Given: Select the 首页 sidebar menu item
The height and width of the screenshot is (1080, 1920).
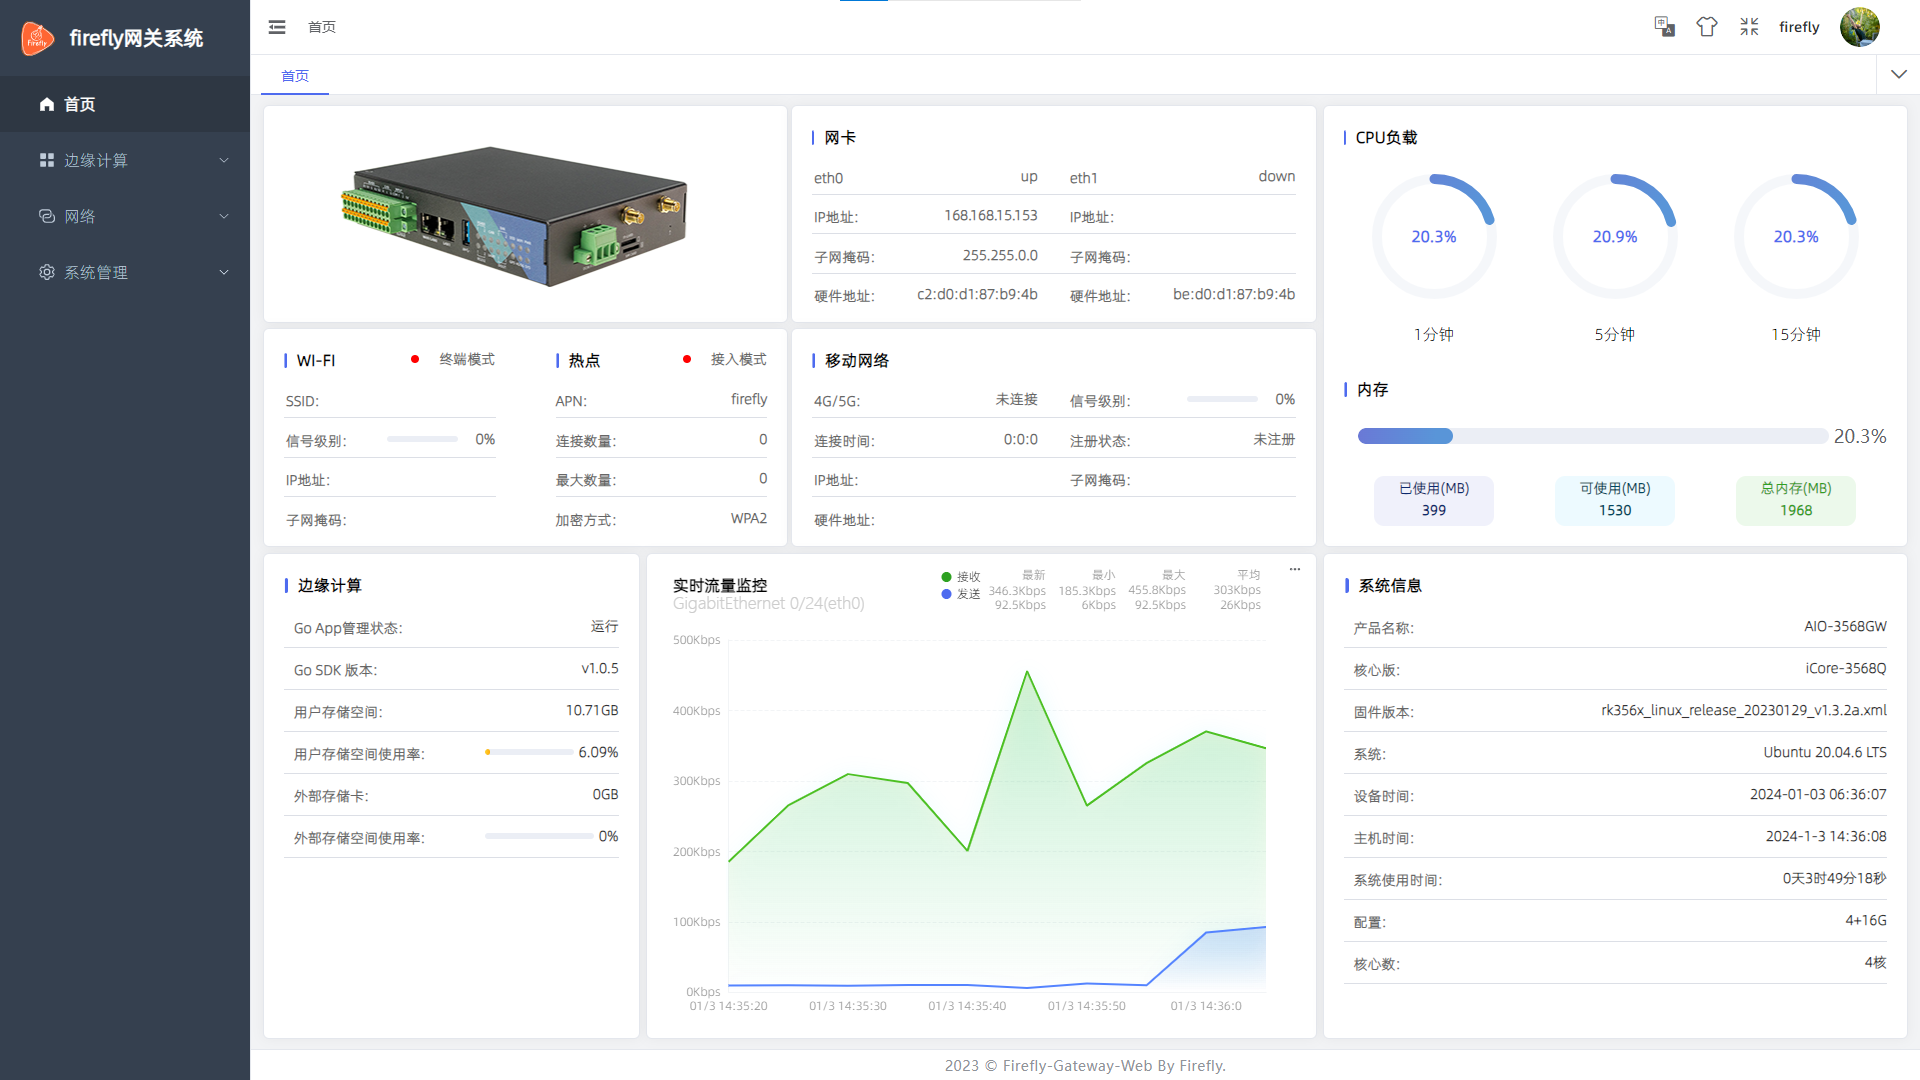Looking at the screenshot, I should click(125, 104).
